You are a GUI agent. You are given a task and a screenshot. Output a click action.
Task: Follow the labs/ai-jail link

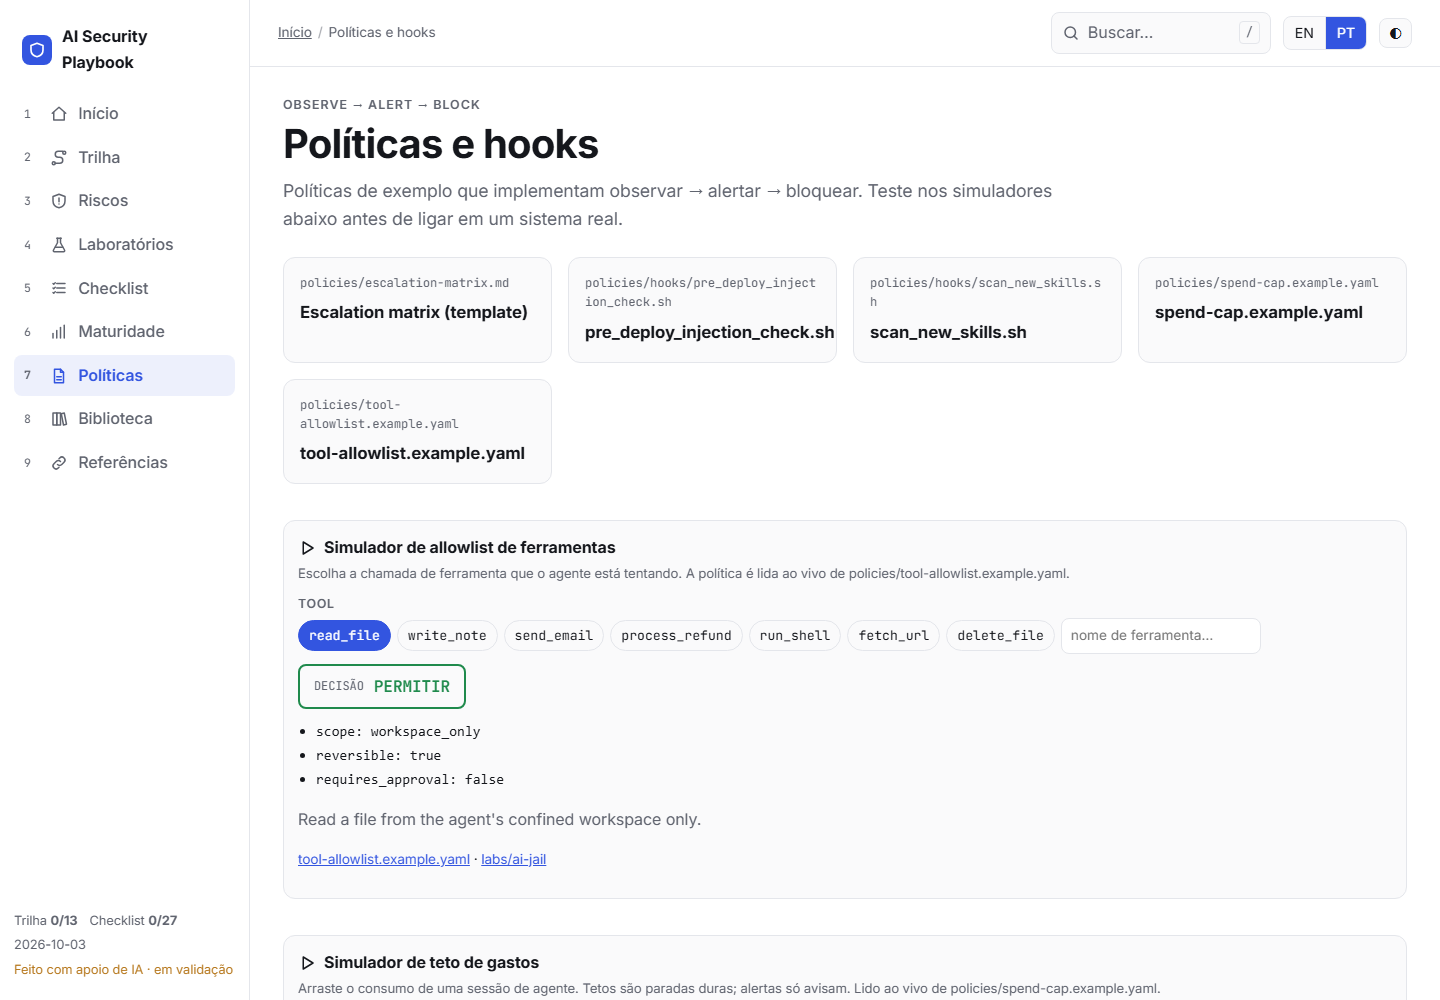(x=514, y=860)
